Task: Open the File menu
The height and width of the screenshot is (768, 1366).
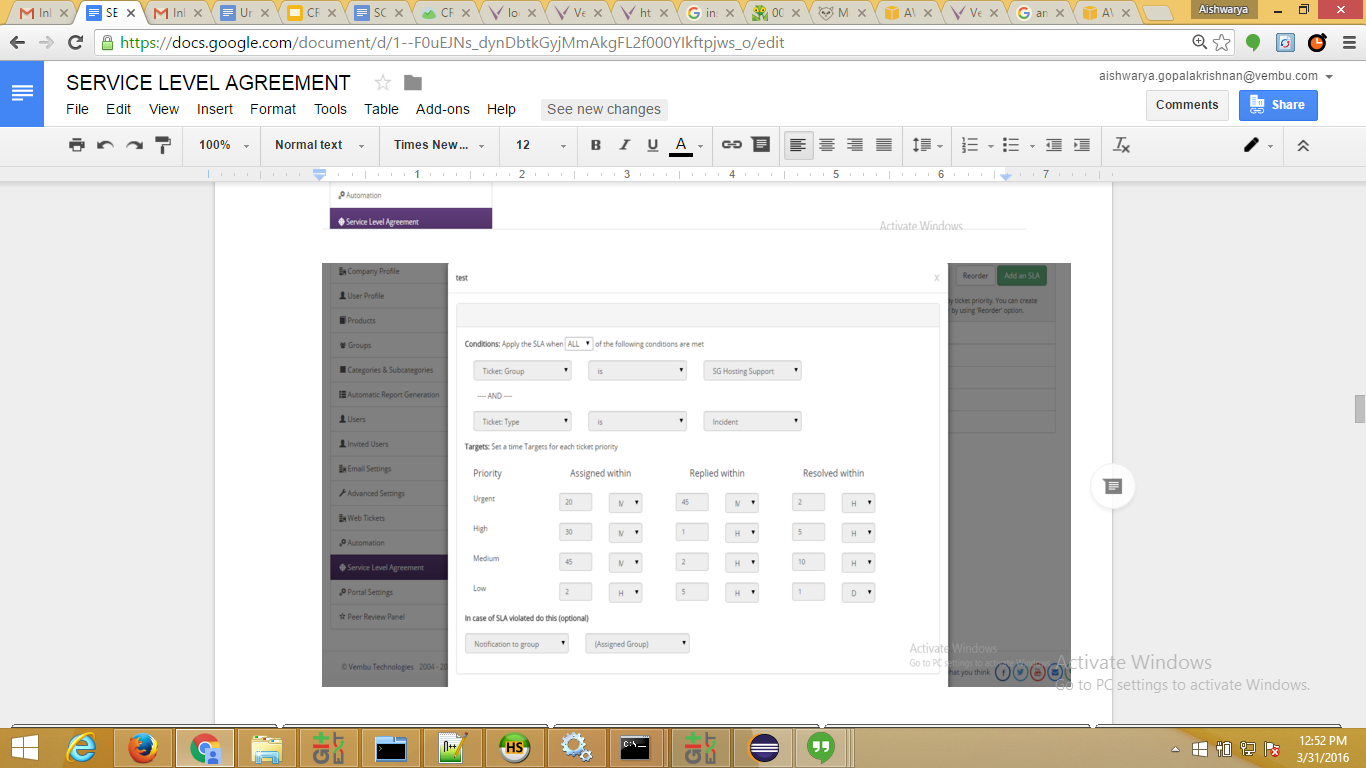Action: coord(77,109)
